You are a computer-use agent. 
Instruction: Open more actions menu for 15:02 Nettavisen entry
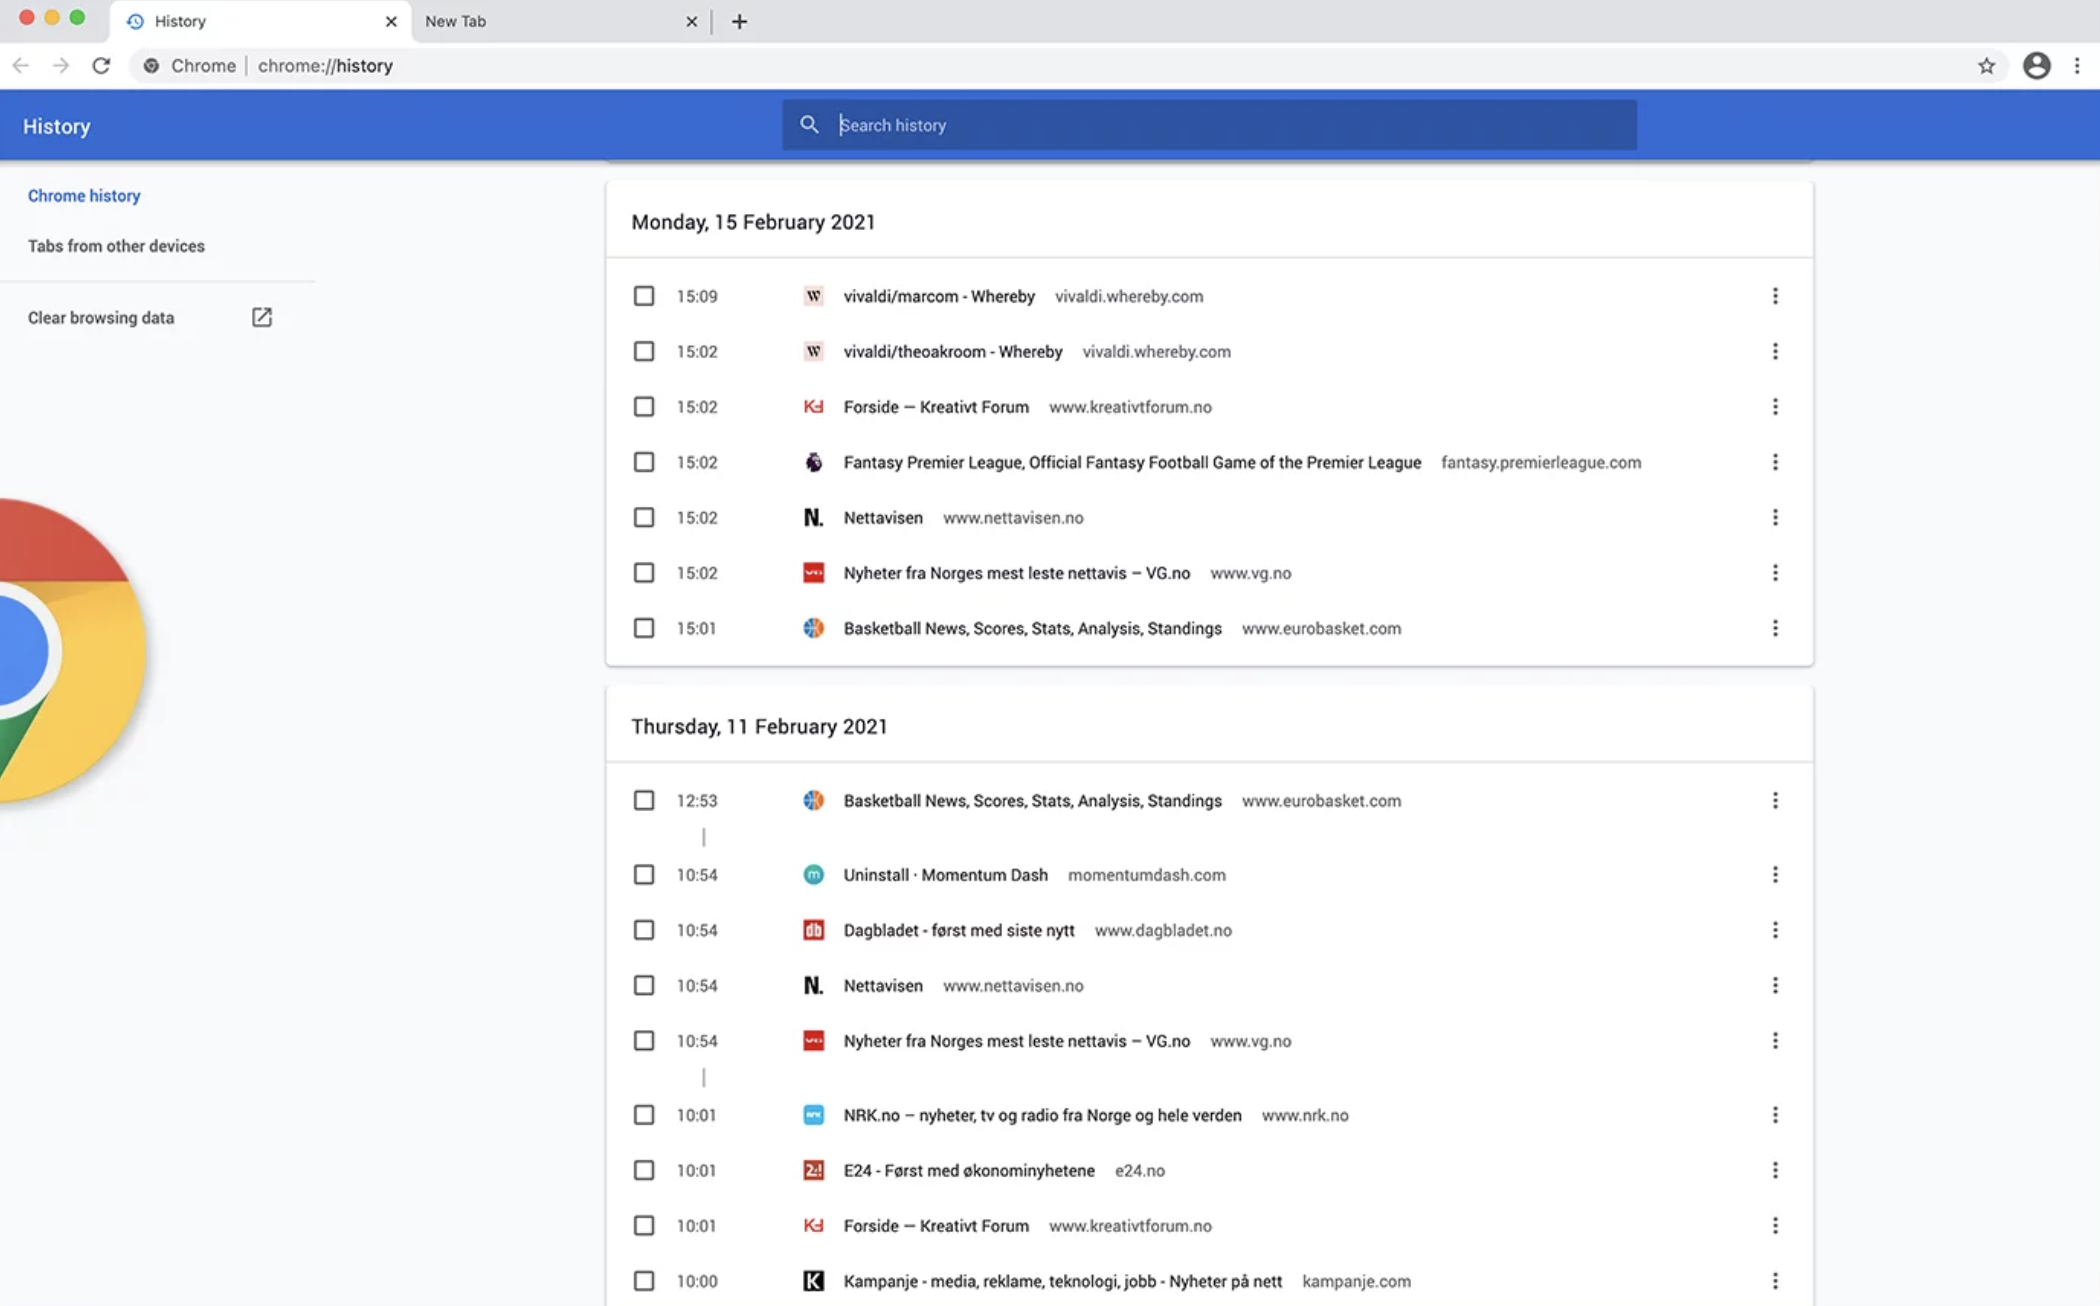1775,517
